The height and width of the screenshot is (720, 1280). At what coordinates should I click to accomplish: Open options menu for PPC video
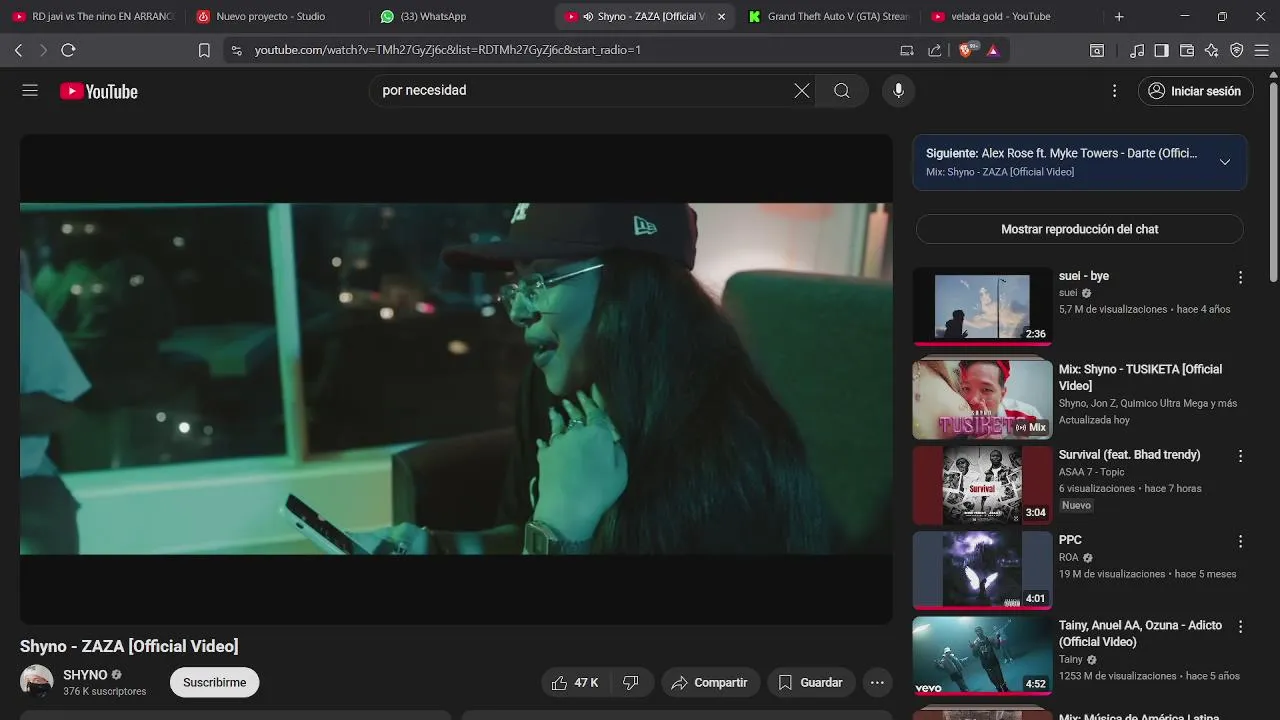(1240, 541)
